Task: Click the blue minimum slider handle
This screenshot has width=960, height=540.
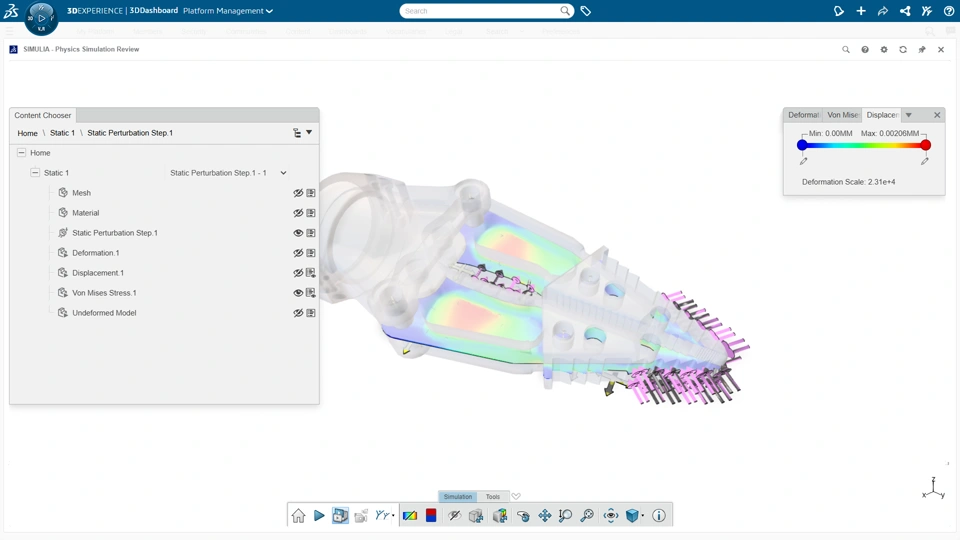Action: coord(802,145)
